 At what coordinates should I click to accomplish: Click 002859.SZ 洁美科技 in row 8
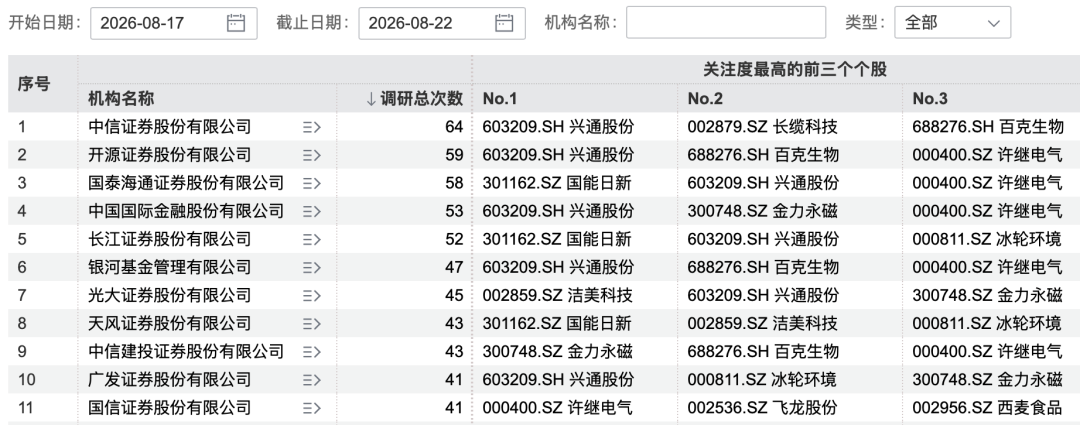762,323
